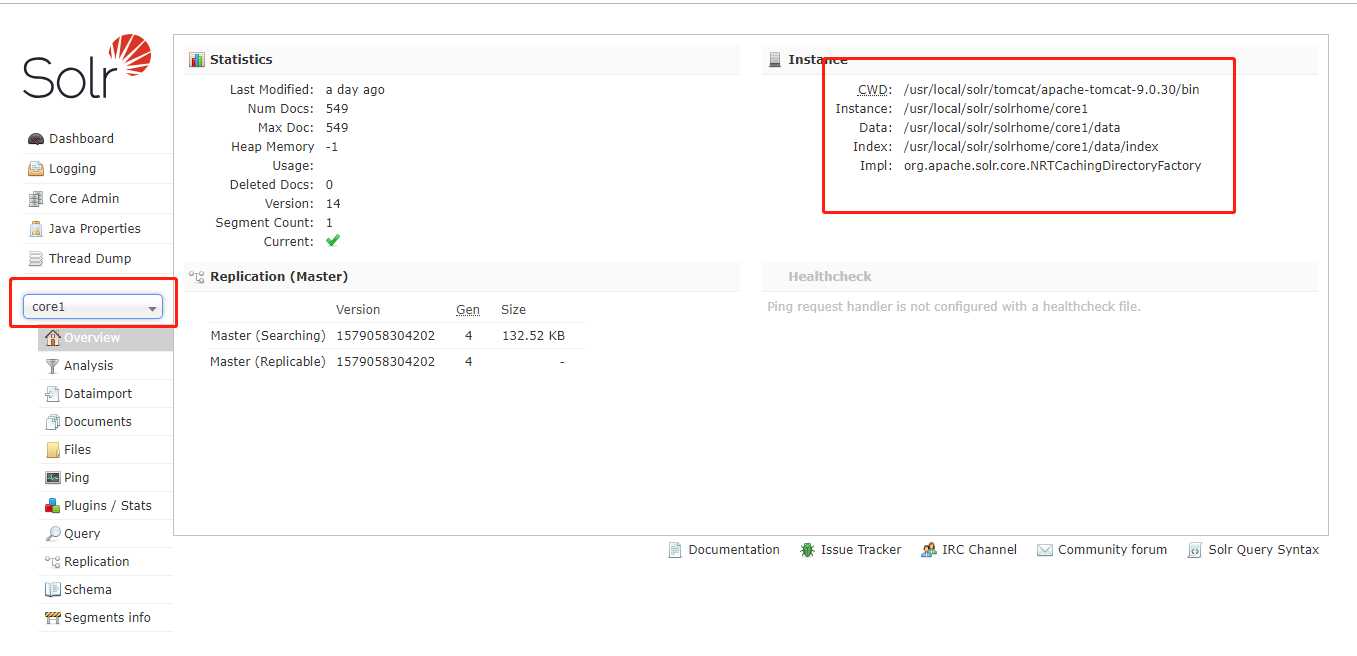Open Plugins / Stats page
The width and height of the screenshot is (1357, 656).
pyautogui.click(x=108, y=506)
